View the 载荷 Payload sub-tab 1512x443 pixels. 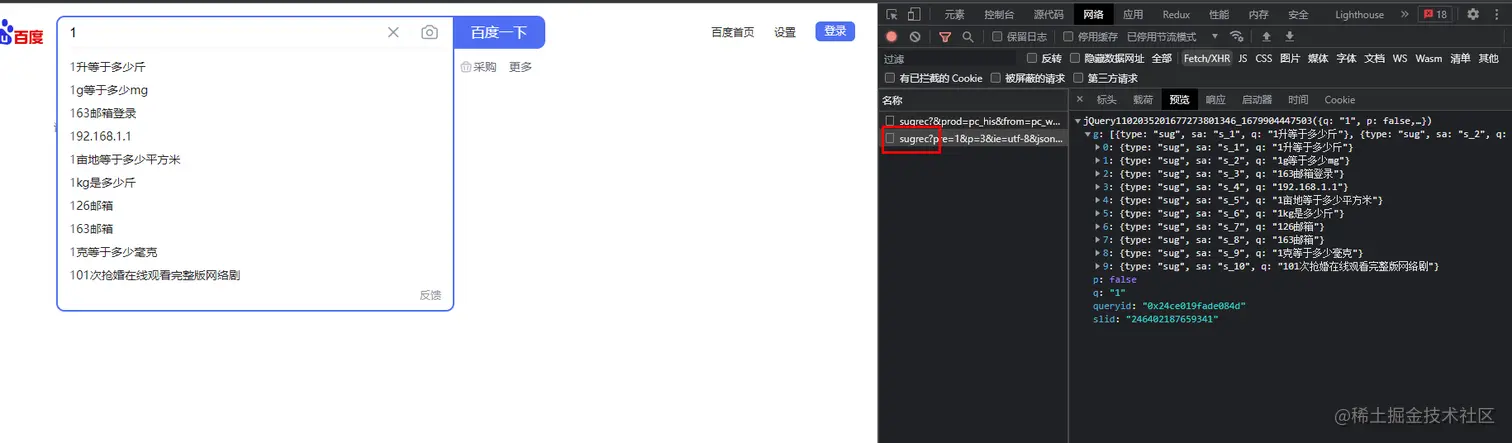1142,100
